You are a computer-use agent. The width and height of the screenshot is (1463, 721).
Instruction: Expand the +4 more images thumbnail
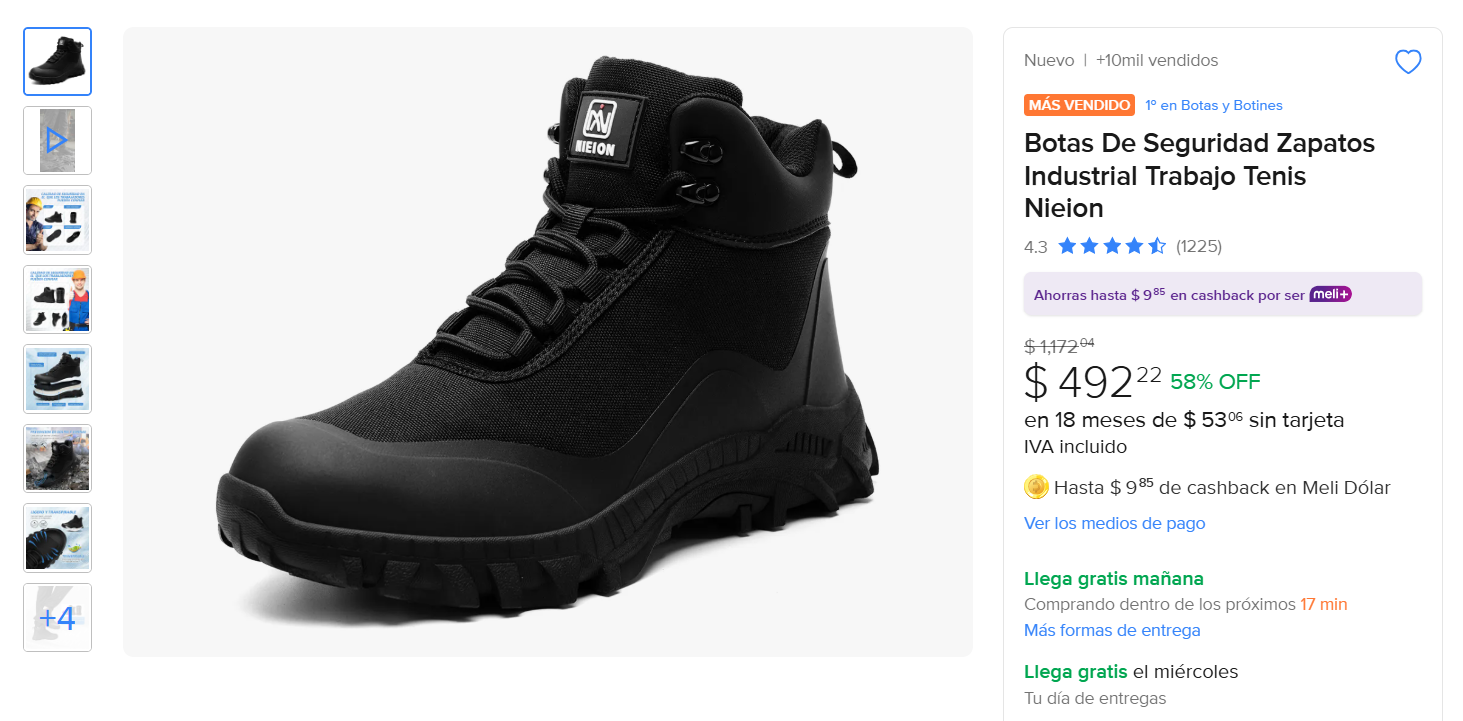coord(57,617)
